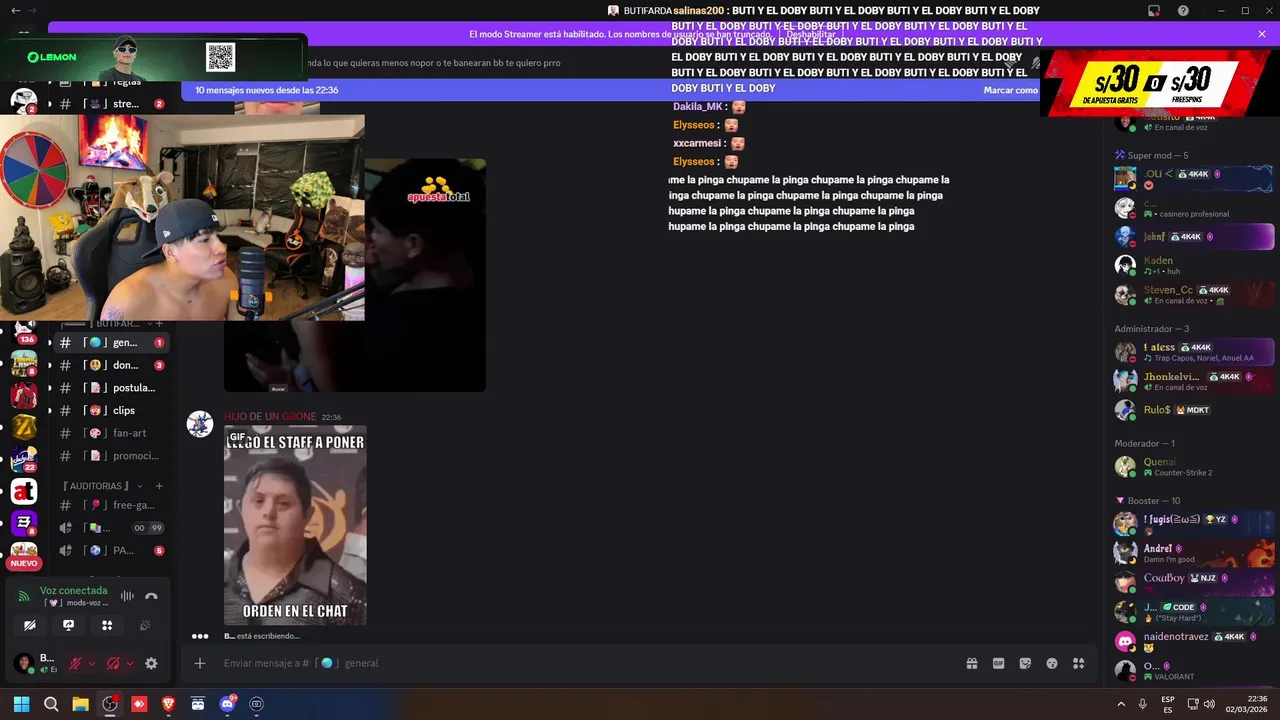The height and width of the screenshot is (720, 1280).
Task: Click username HIJO DE UN GRONE
Action: click(x=270, y=417)
